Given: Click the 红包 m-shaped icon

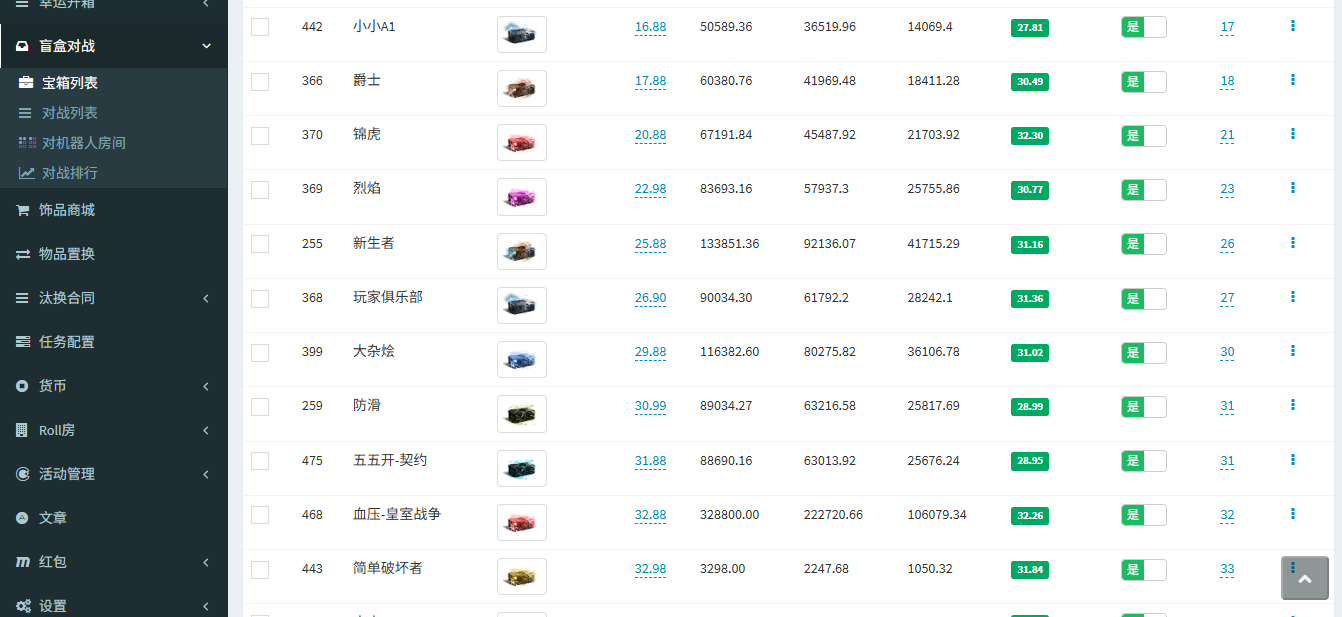Looking at the screenshot, I should point(22,561).
